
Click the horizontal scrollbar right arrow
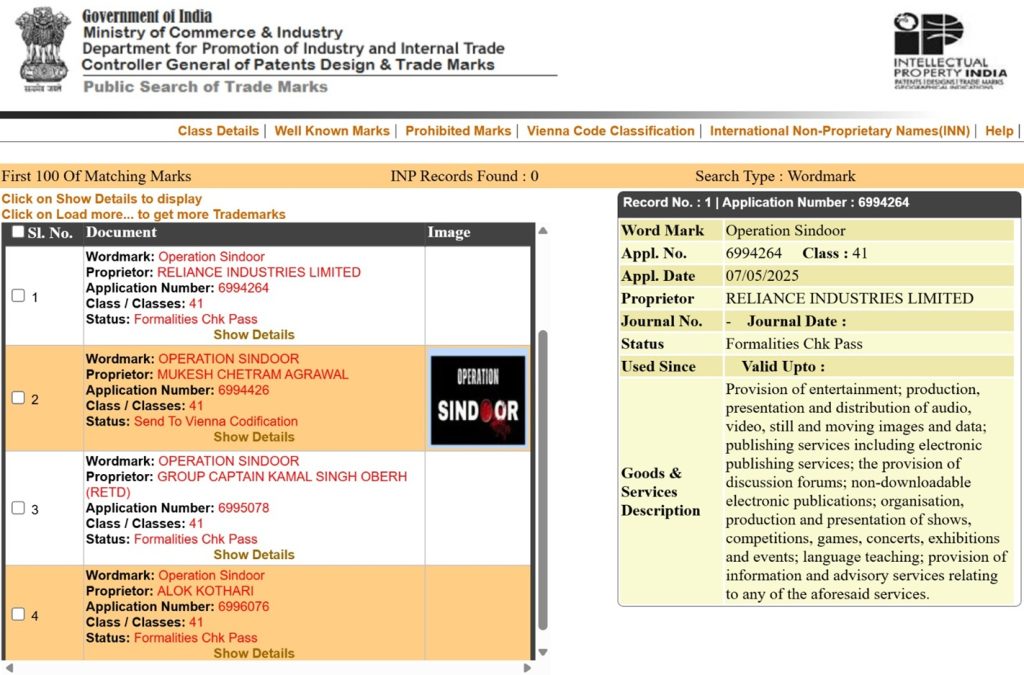click(x=528, y=668)
